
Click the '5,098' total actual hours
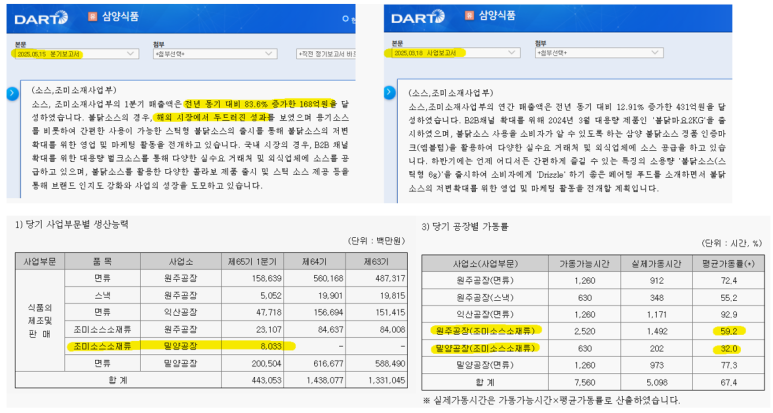click(x=656, y=382)
